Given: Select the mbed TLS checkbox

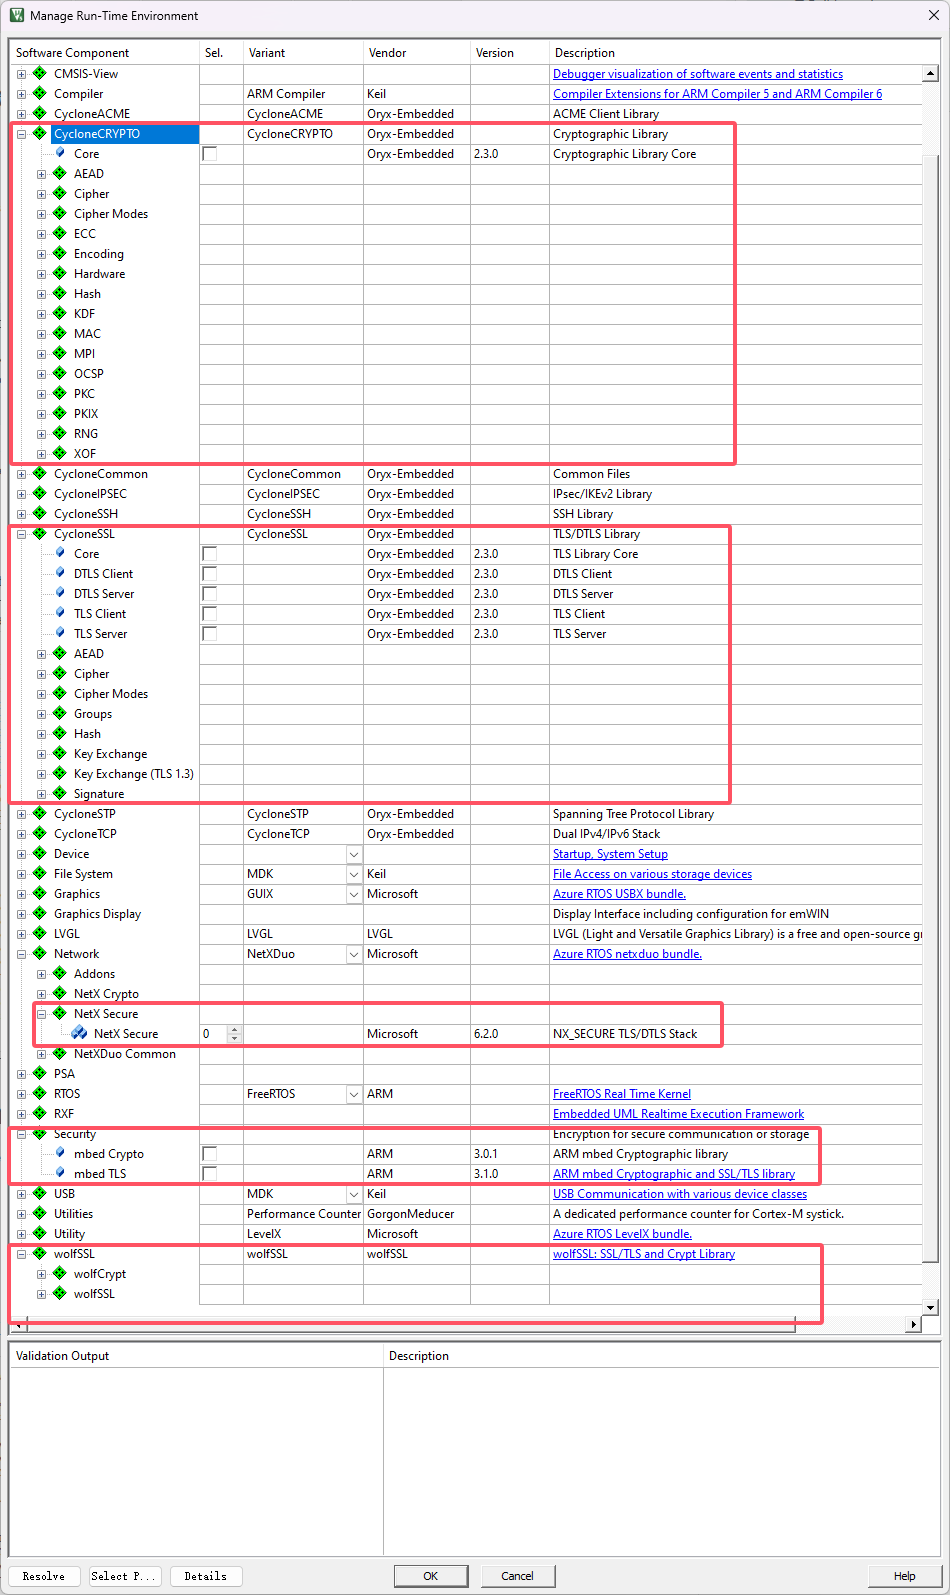Looking at the screenshot, I should (x=210, y=1174).
